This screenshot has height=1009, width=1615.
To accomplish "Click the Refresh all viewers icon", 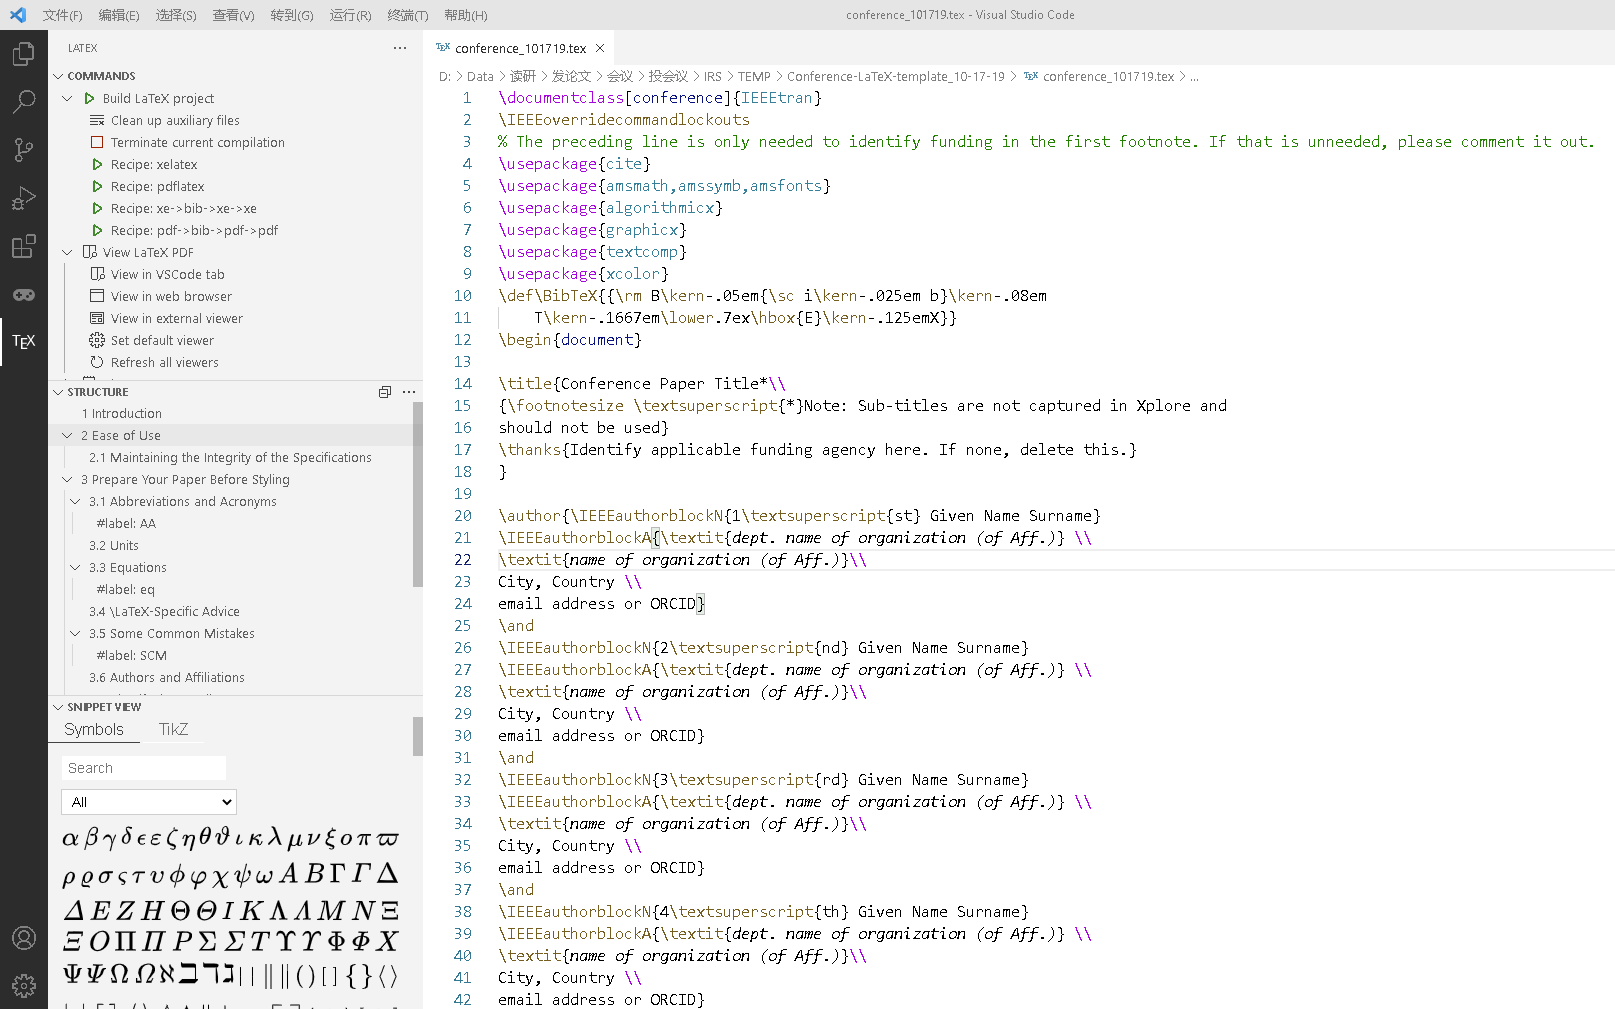I will 97,362.
